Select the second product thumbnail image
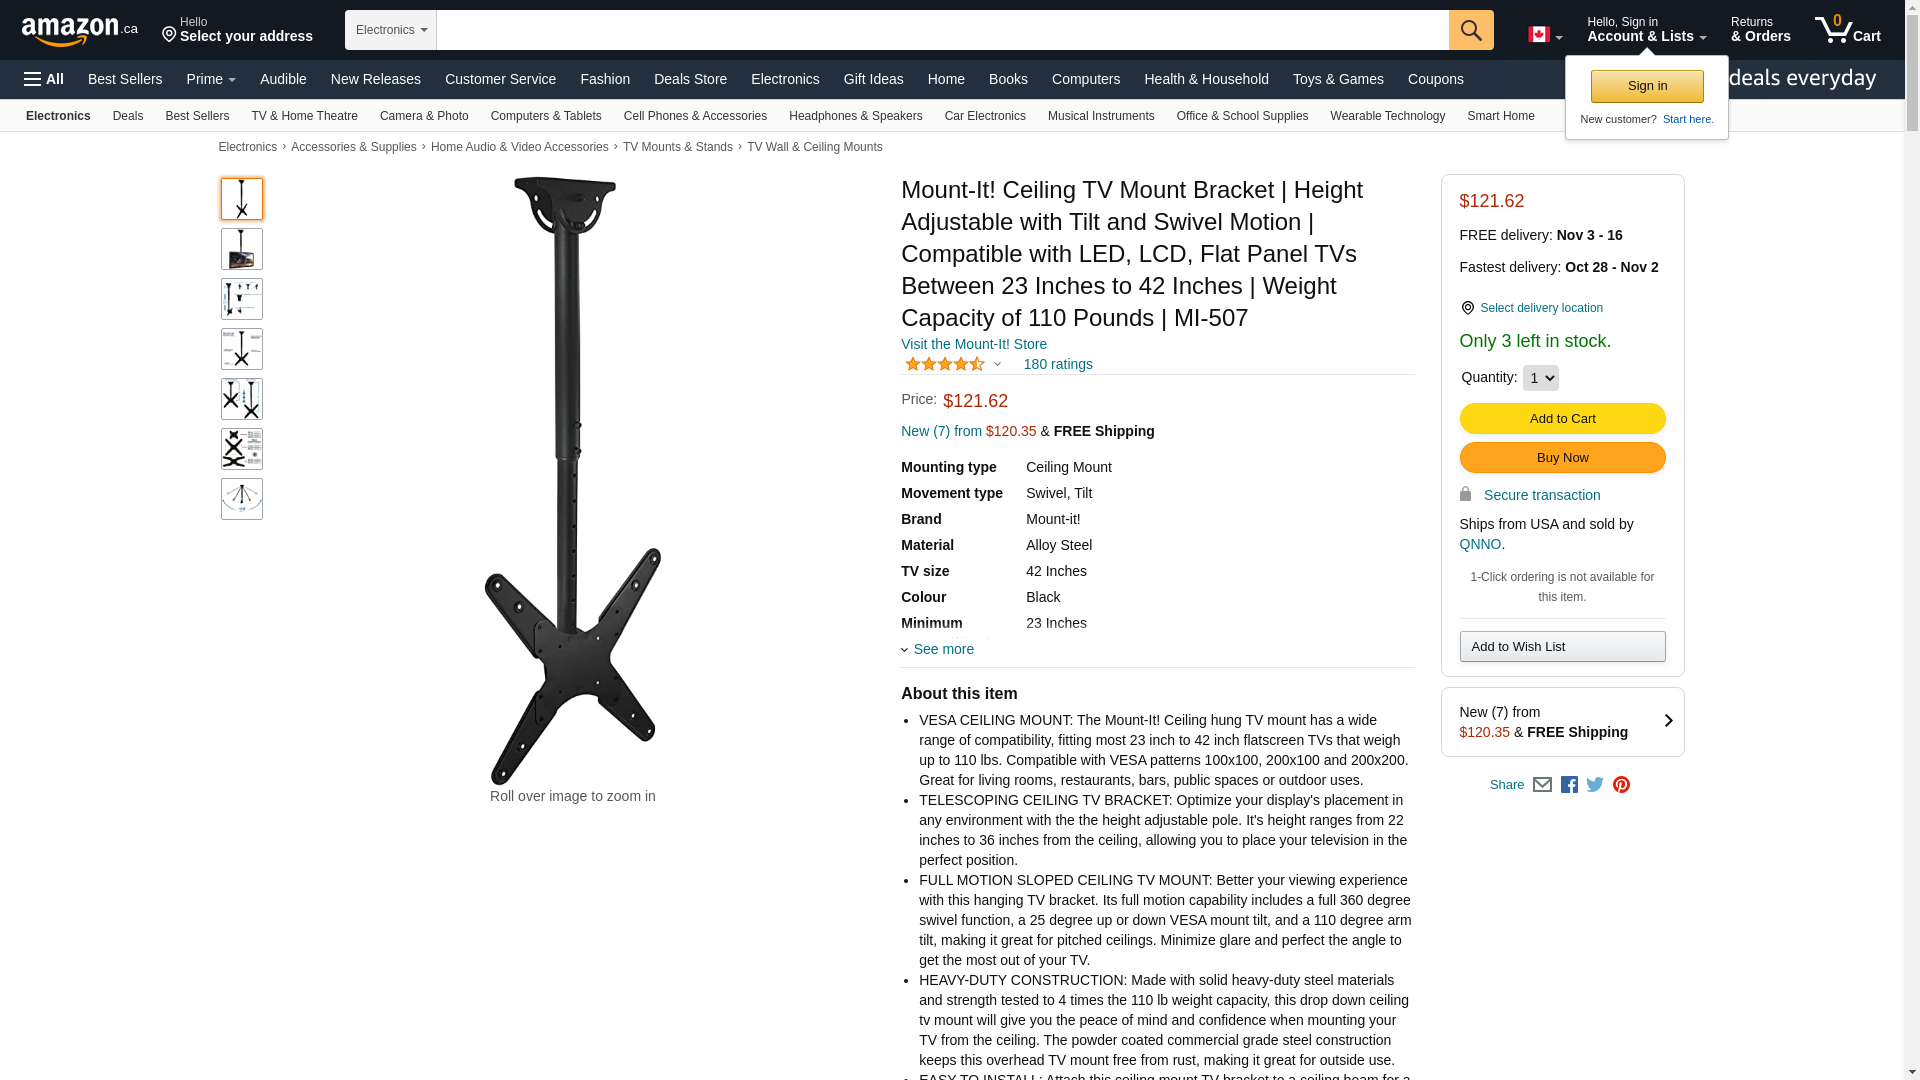The width and height of the screenshot is (1920, 1080). (x=242, y=249)
